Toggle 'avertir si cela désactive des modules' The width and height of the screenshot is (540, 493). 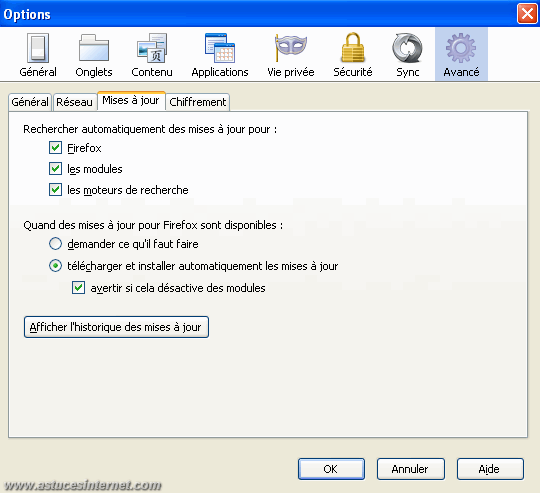(79, 288)
